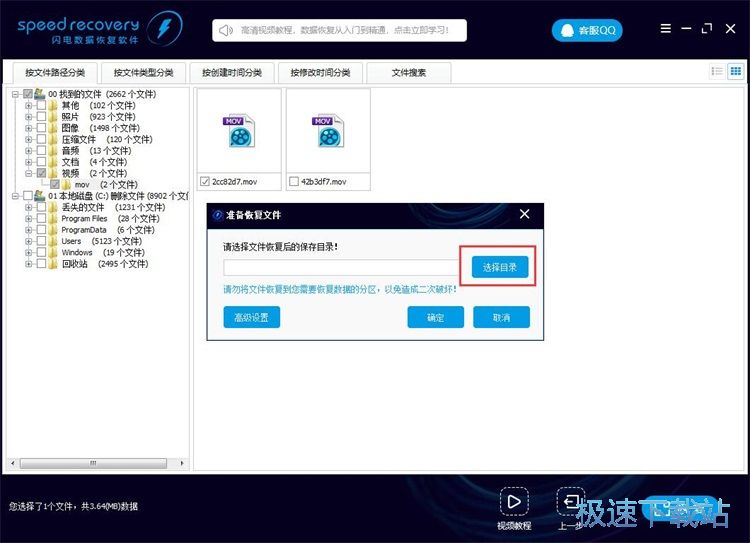Open the 客服QQ support button

click(x=587, y=31)
